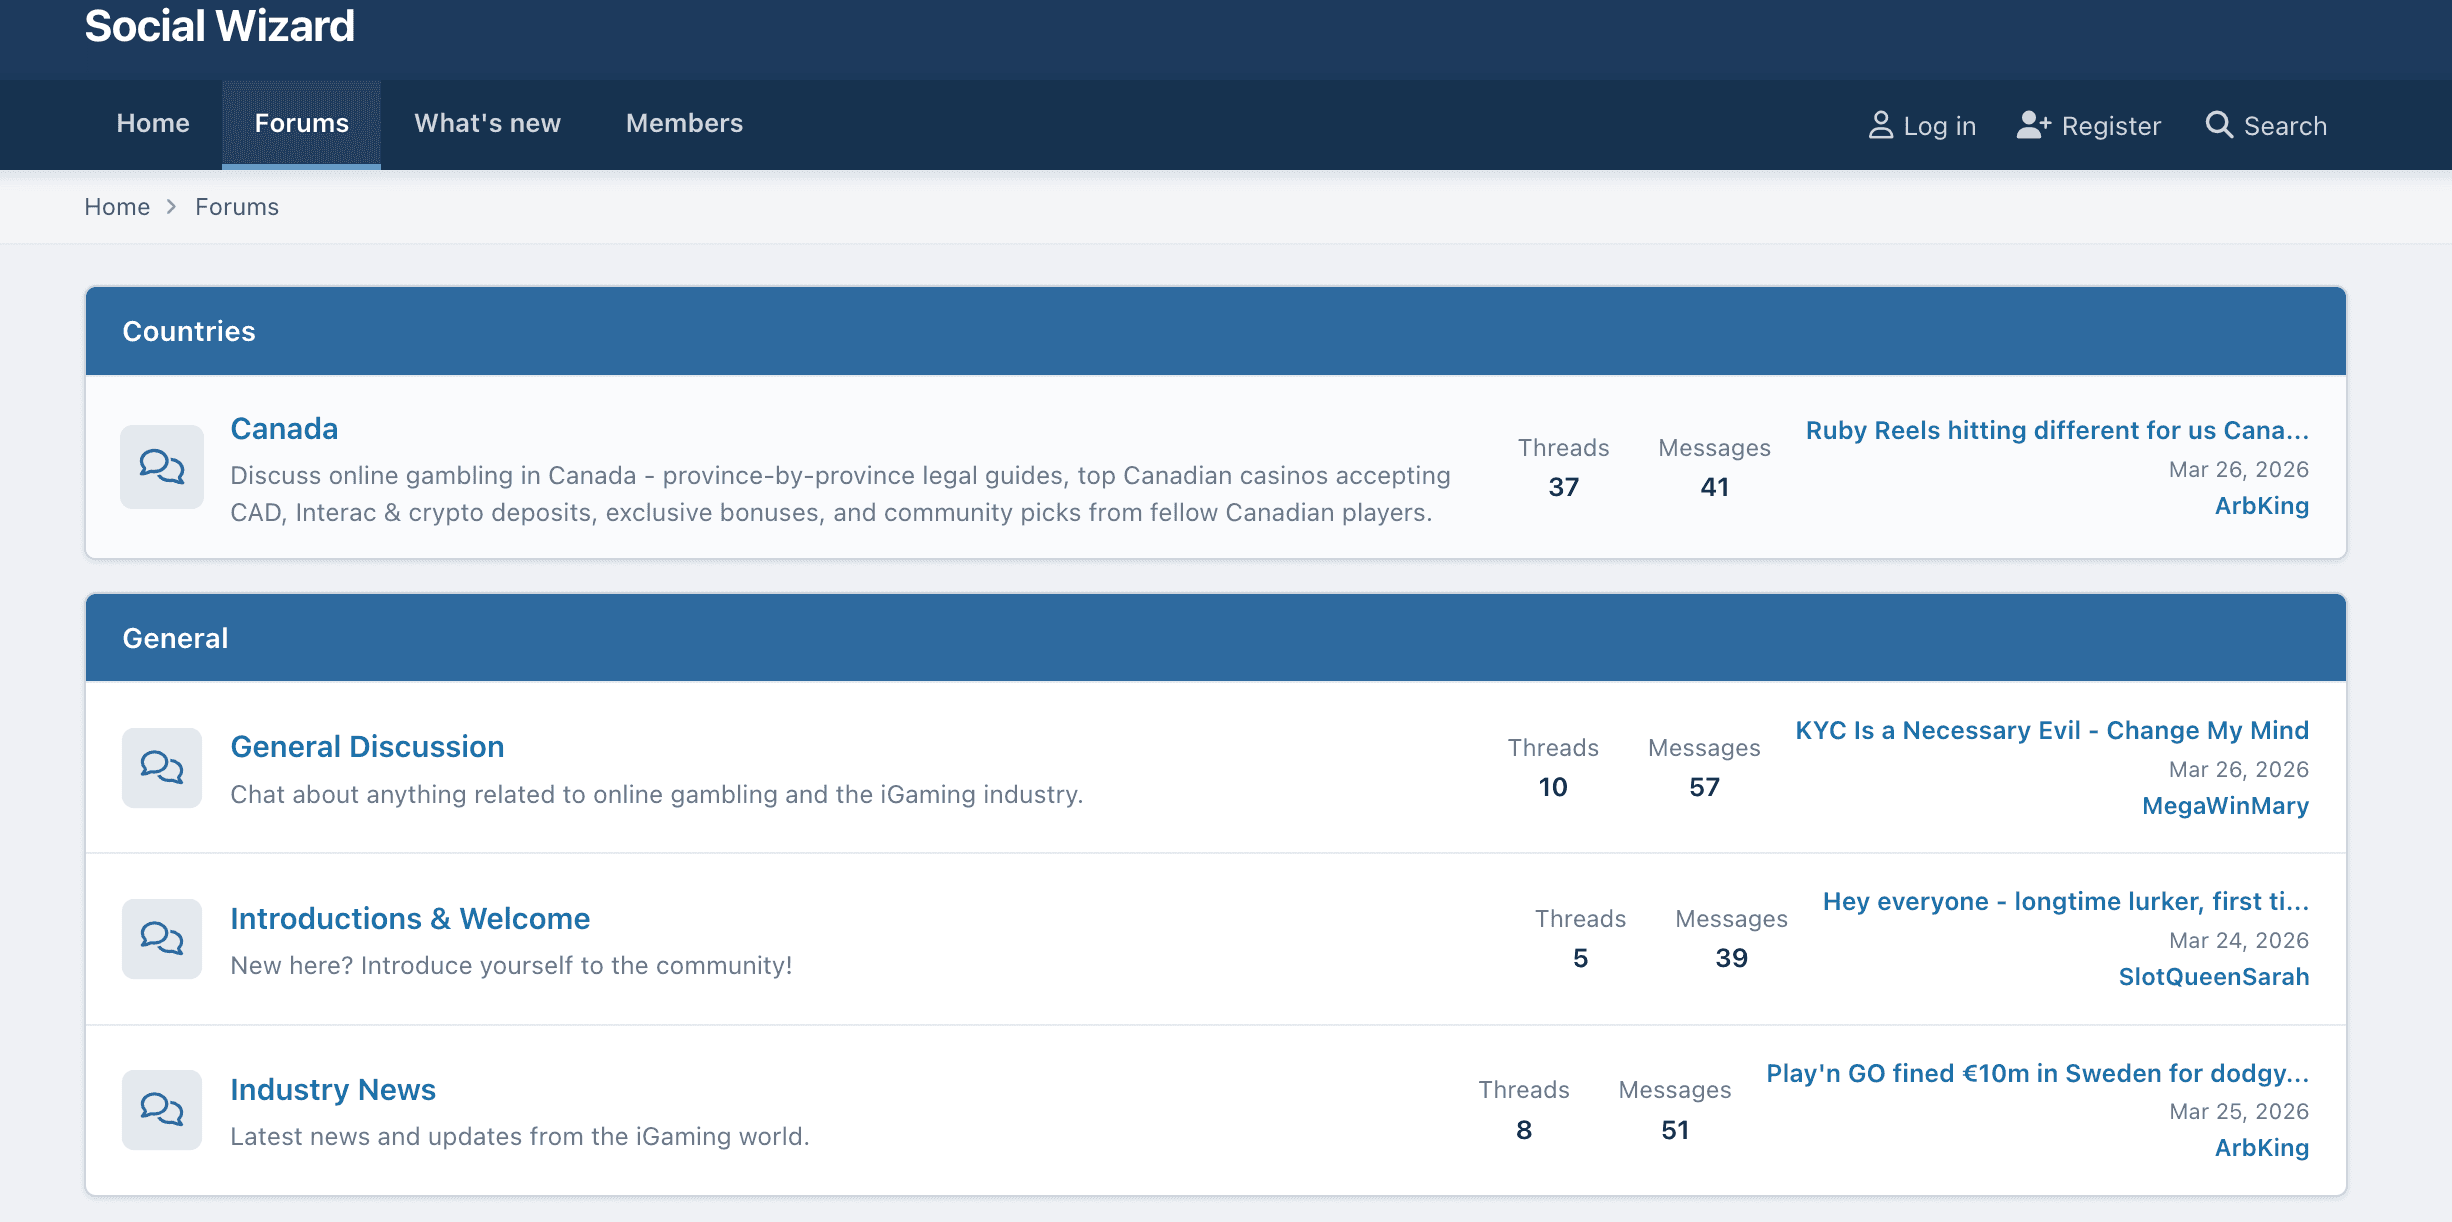Open the Industry News forum link

pos(333,1090)
